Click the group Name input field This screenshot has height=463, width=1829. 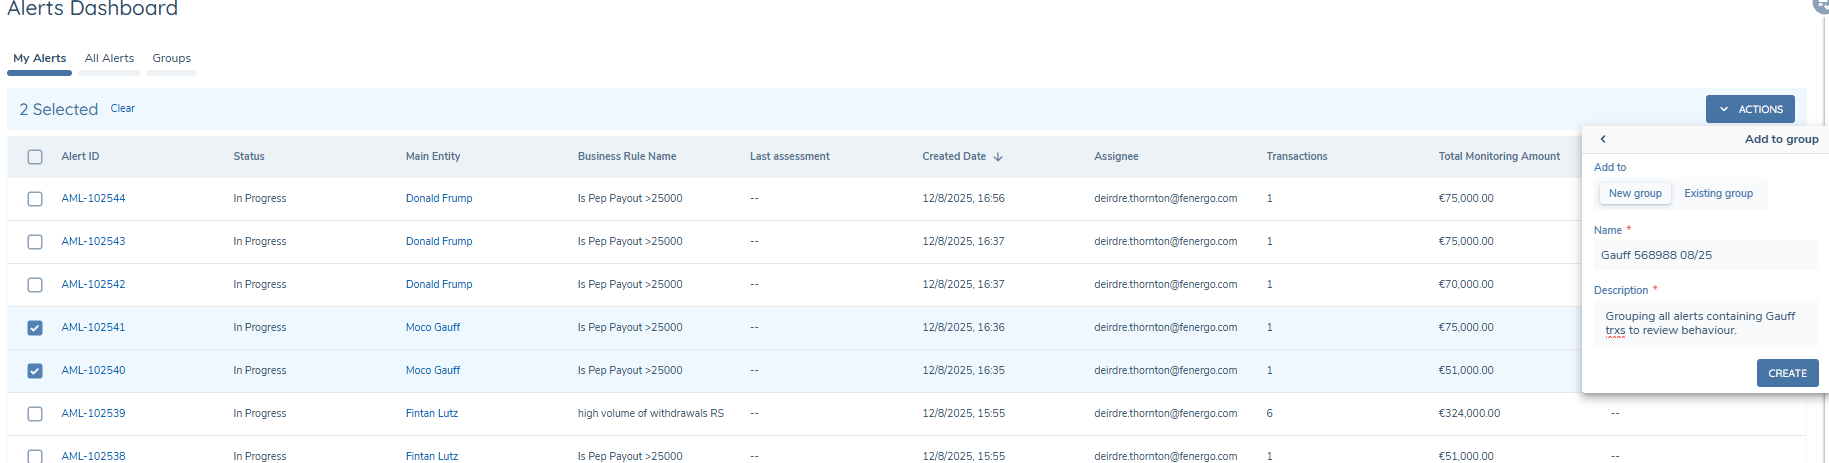pyautogui.click(x=1704, y=255)
